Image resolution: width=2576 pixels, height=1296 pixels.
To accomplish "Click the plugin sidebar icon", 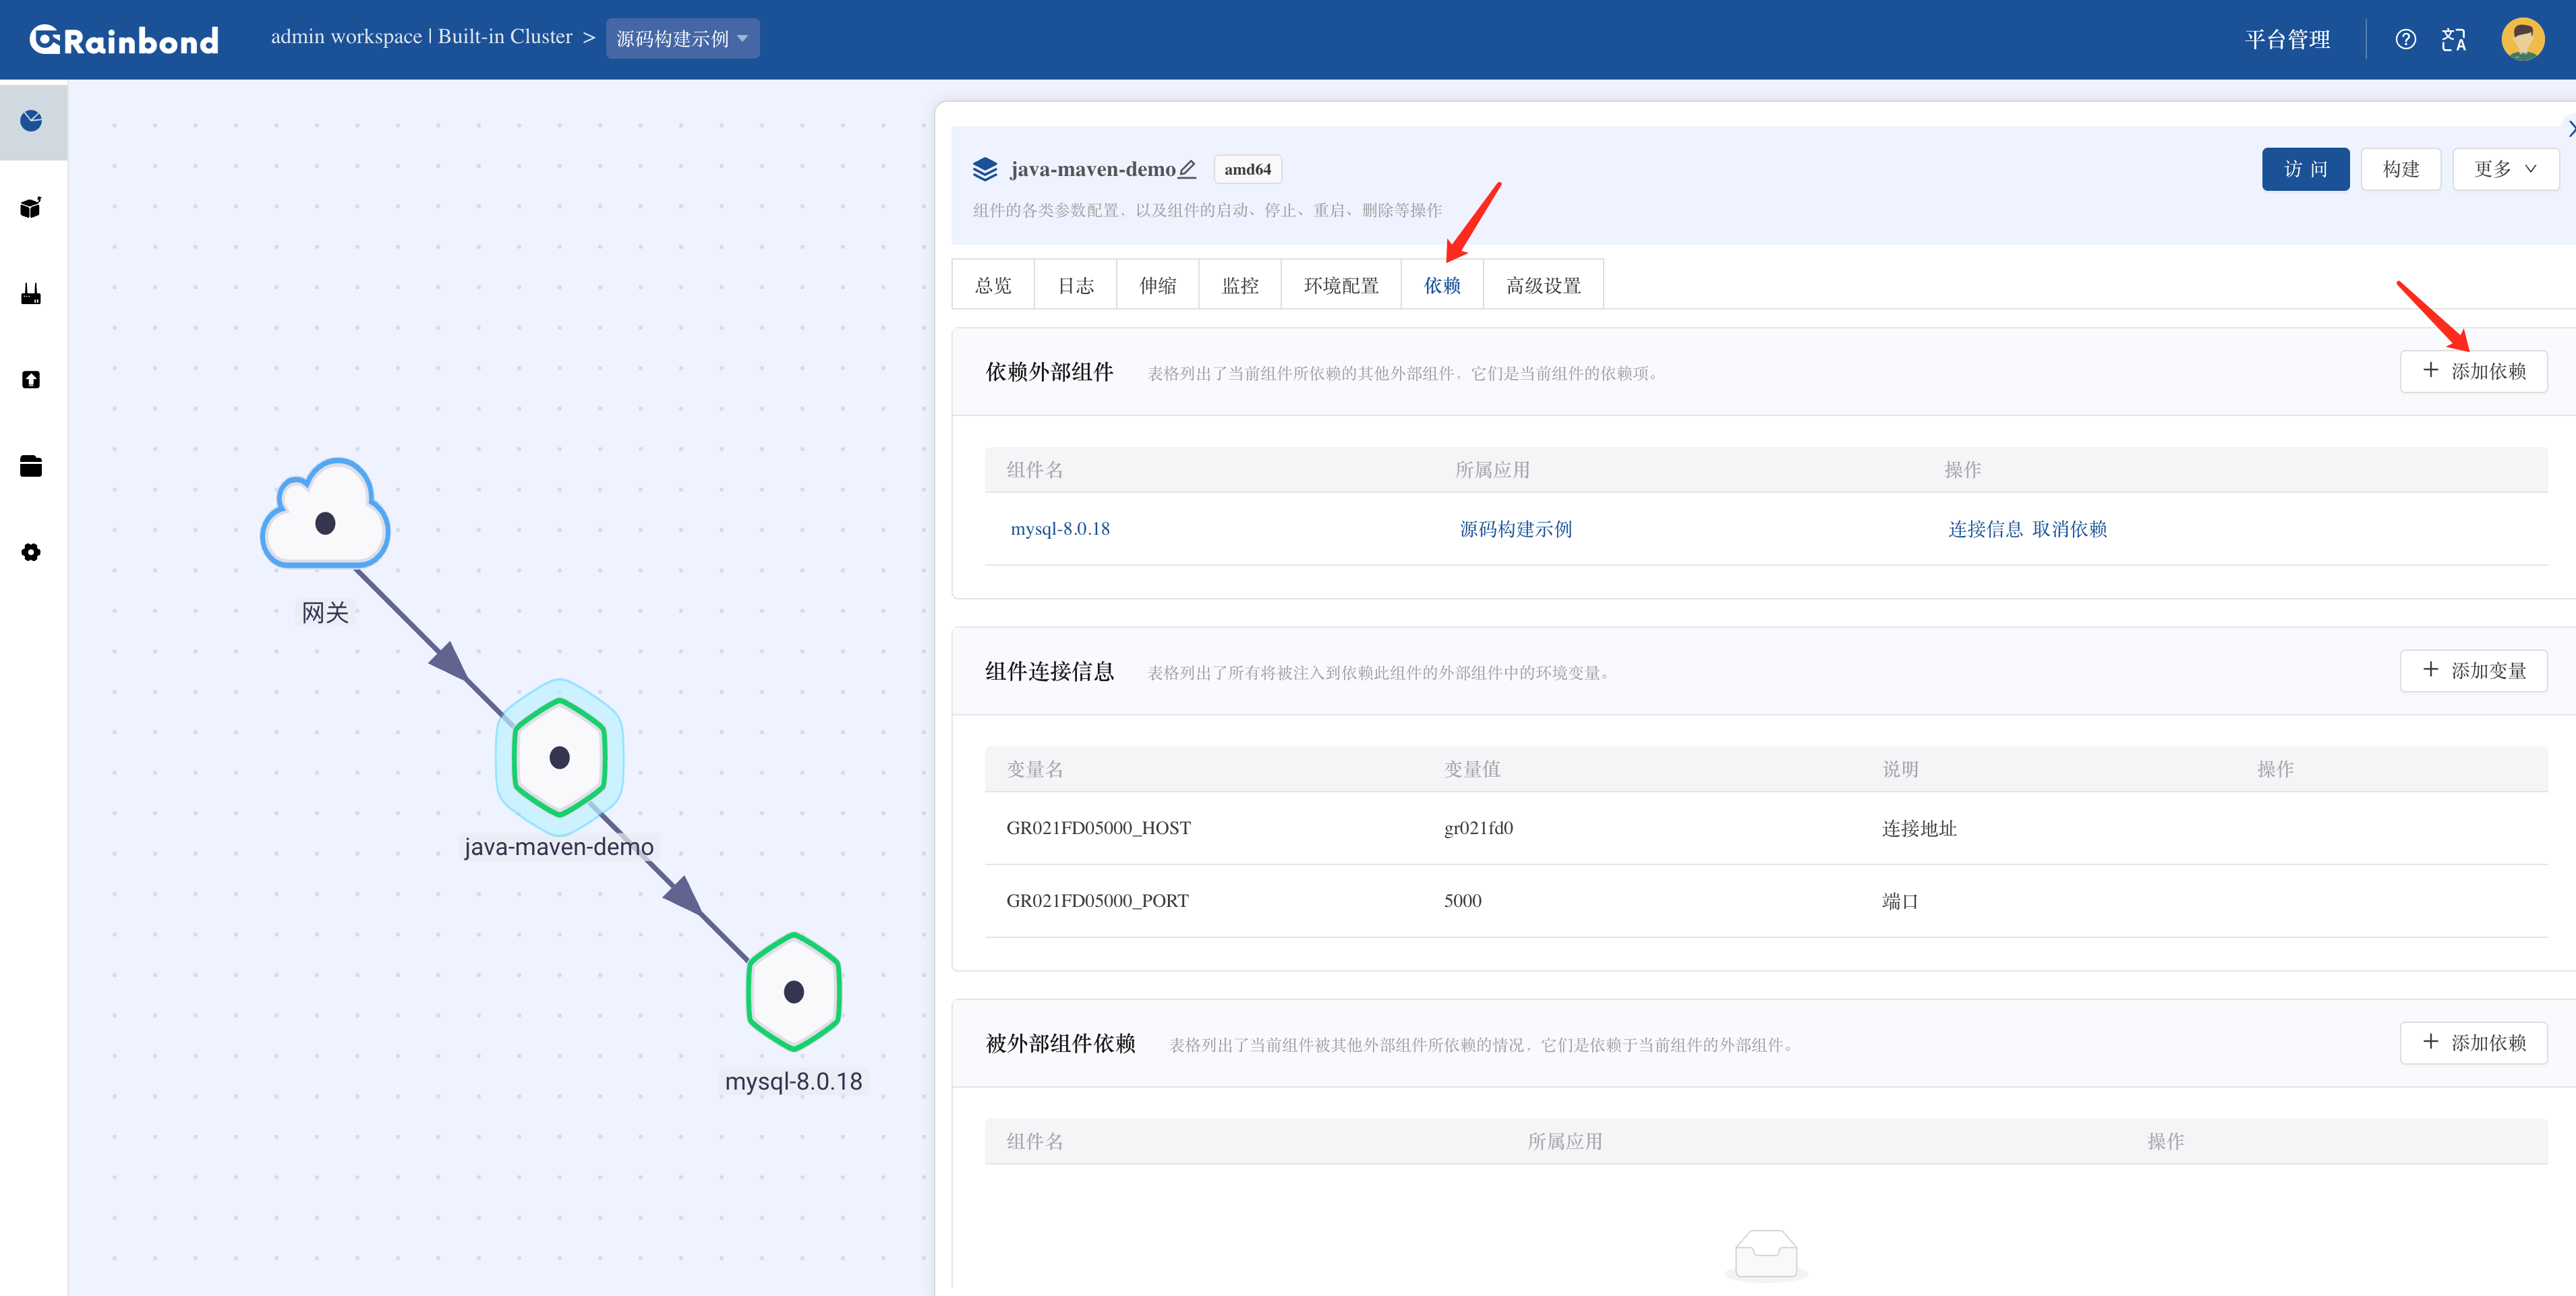I will 32,294.
